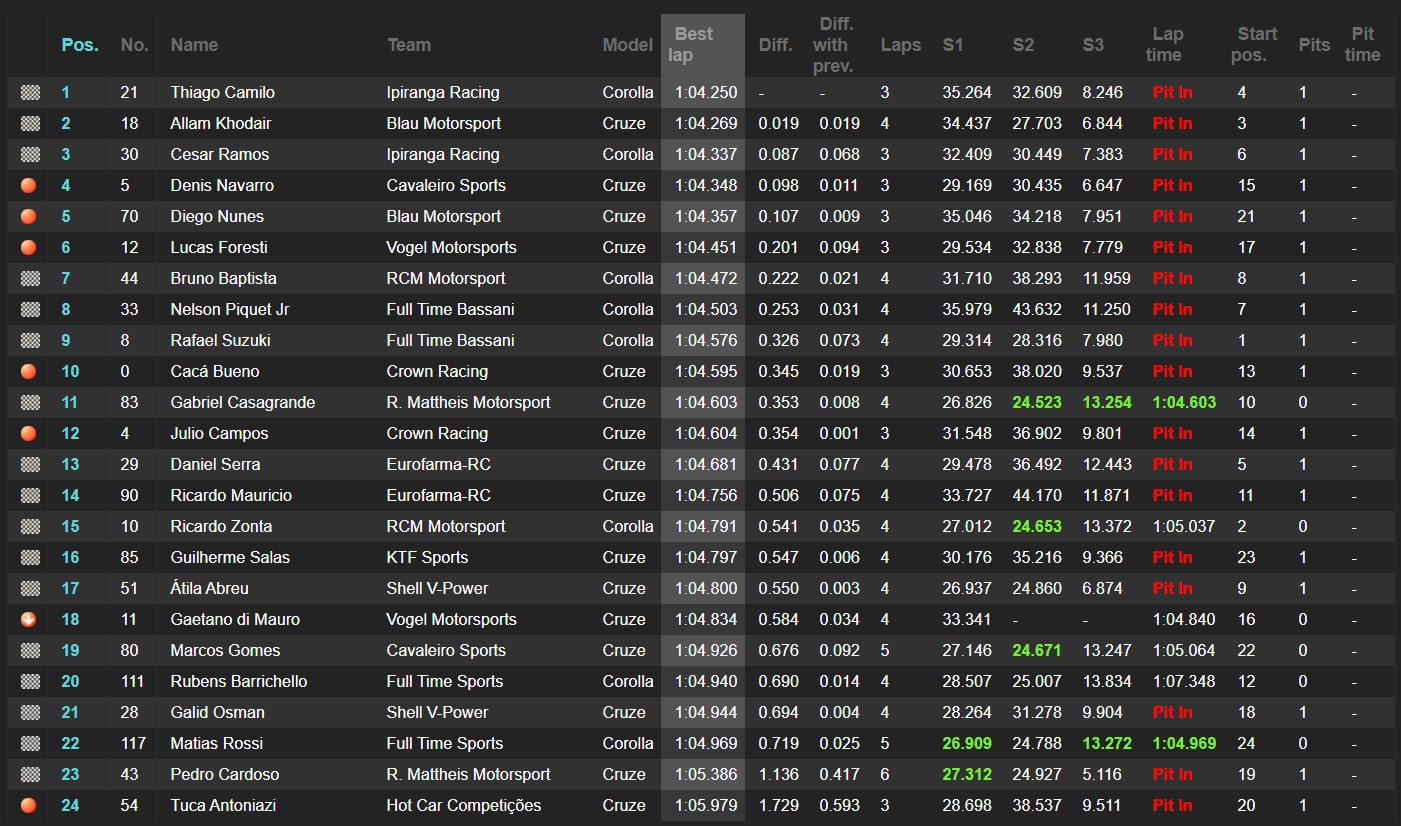Screen dimensions: 1401x826
Task: Click green S1 time 27.312
Action: (967, 774)
